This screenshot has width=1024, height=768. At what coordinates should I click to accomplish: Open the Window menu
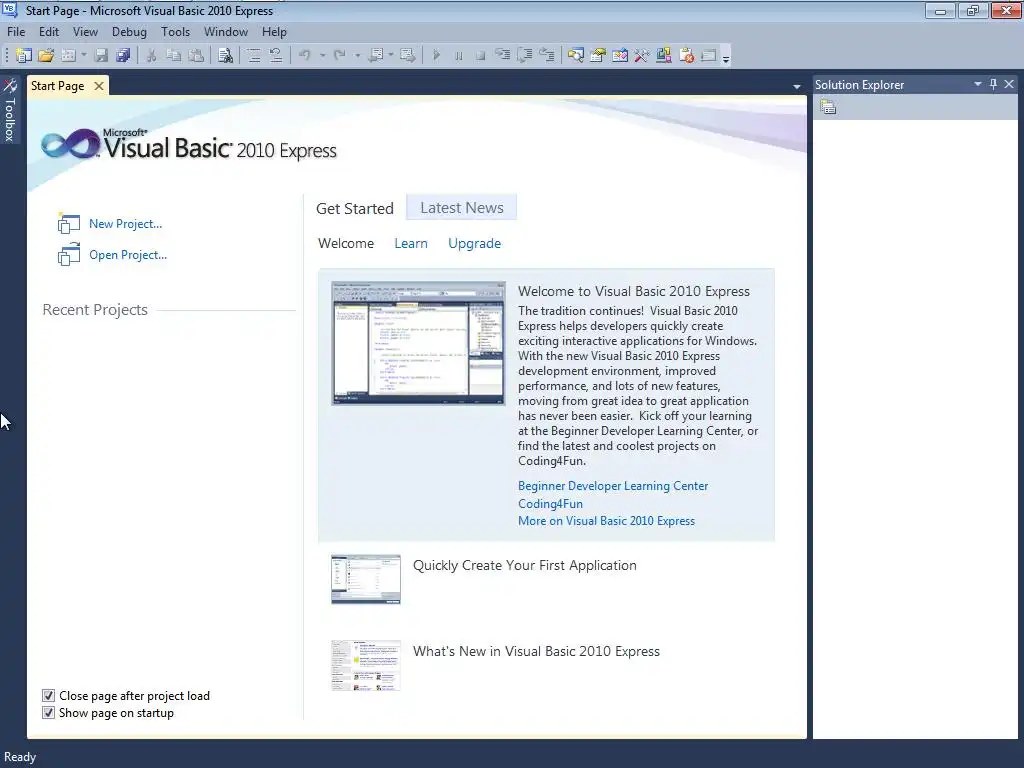point(226,32)
